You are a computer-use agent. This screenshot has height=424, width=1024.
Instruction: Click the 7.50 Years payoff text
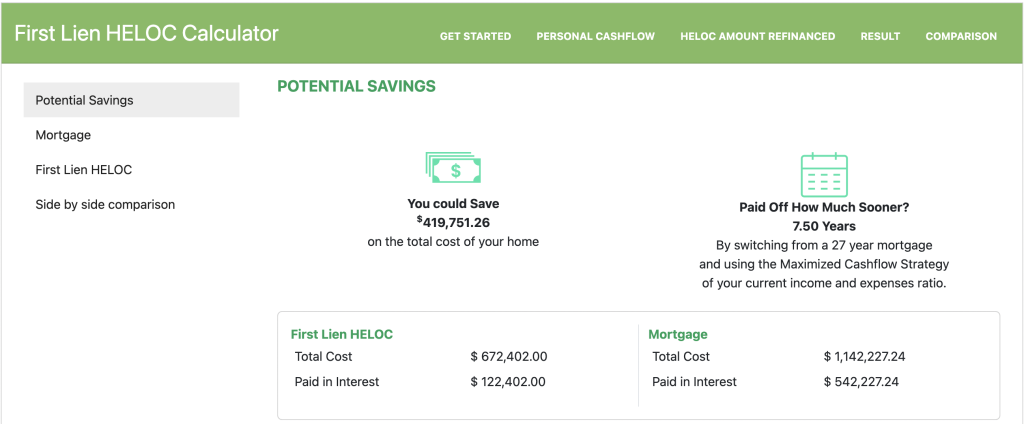823,226
